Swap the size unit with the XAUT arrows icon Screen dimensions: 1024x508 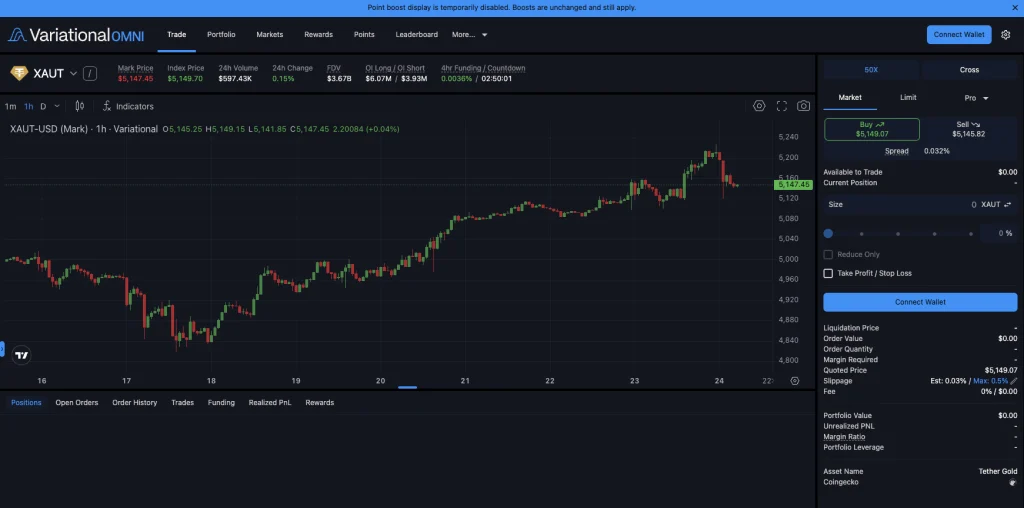pyautogui.click(x=1008, y=204)
